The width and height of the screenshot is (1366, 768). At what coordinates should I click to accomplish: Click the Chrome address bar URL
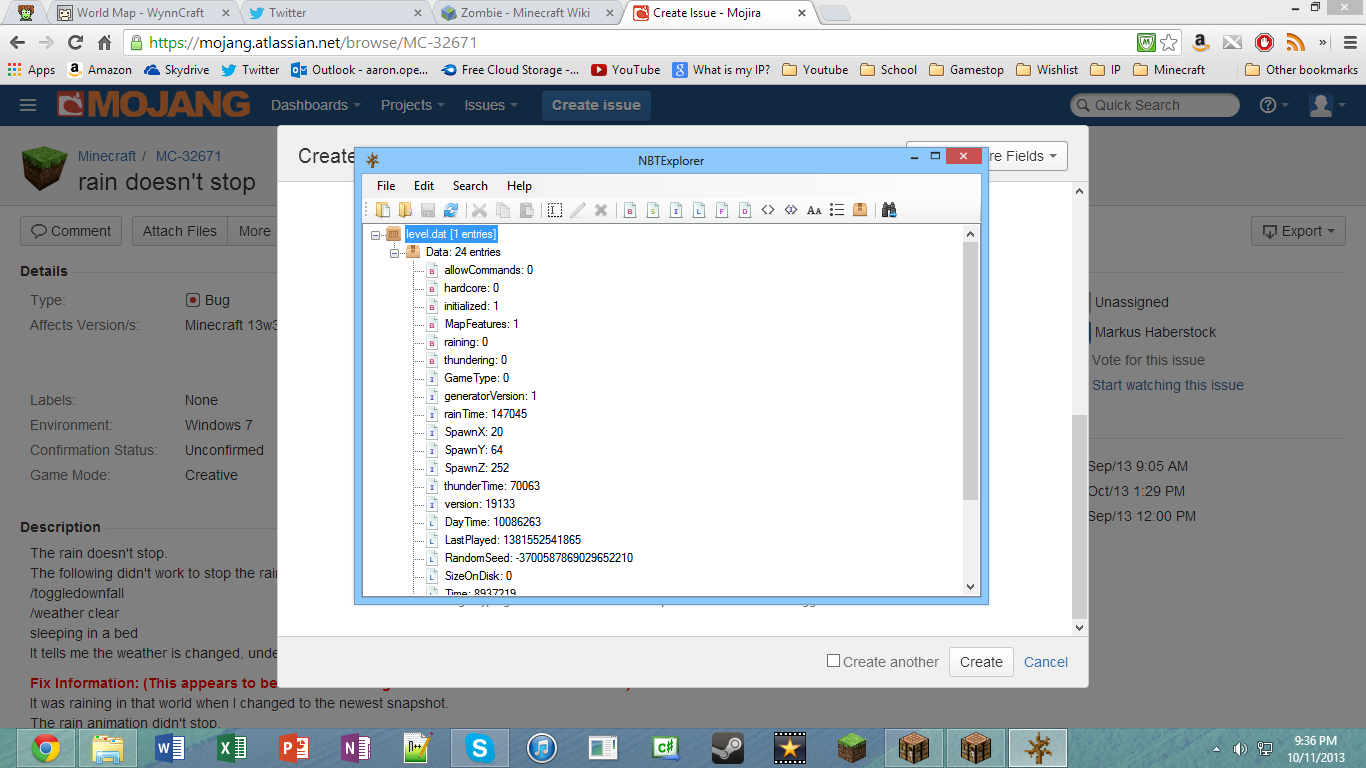click(313, 43)
